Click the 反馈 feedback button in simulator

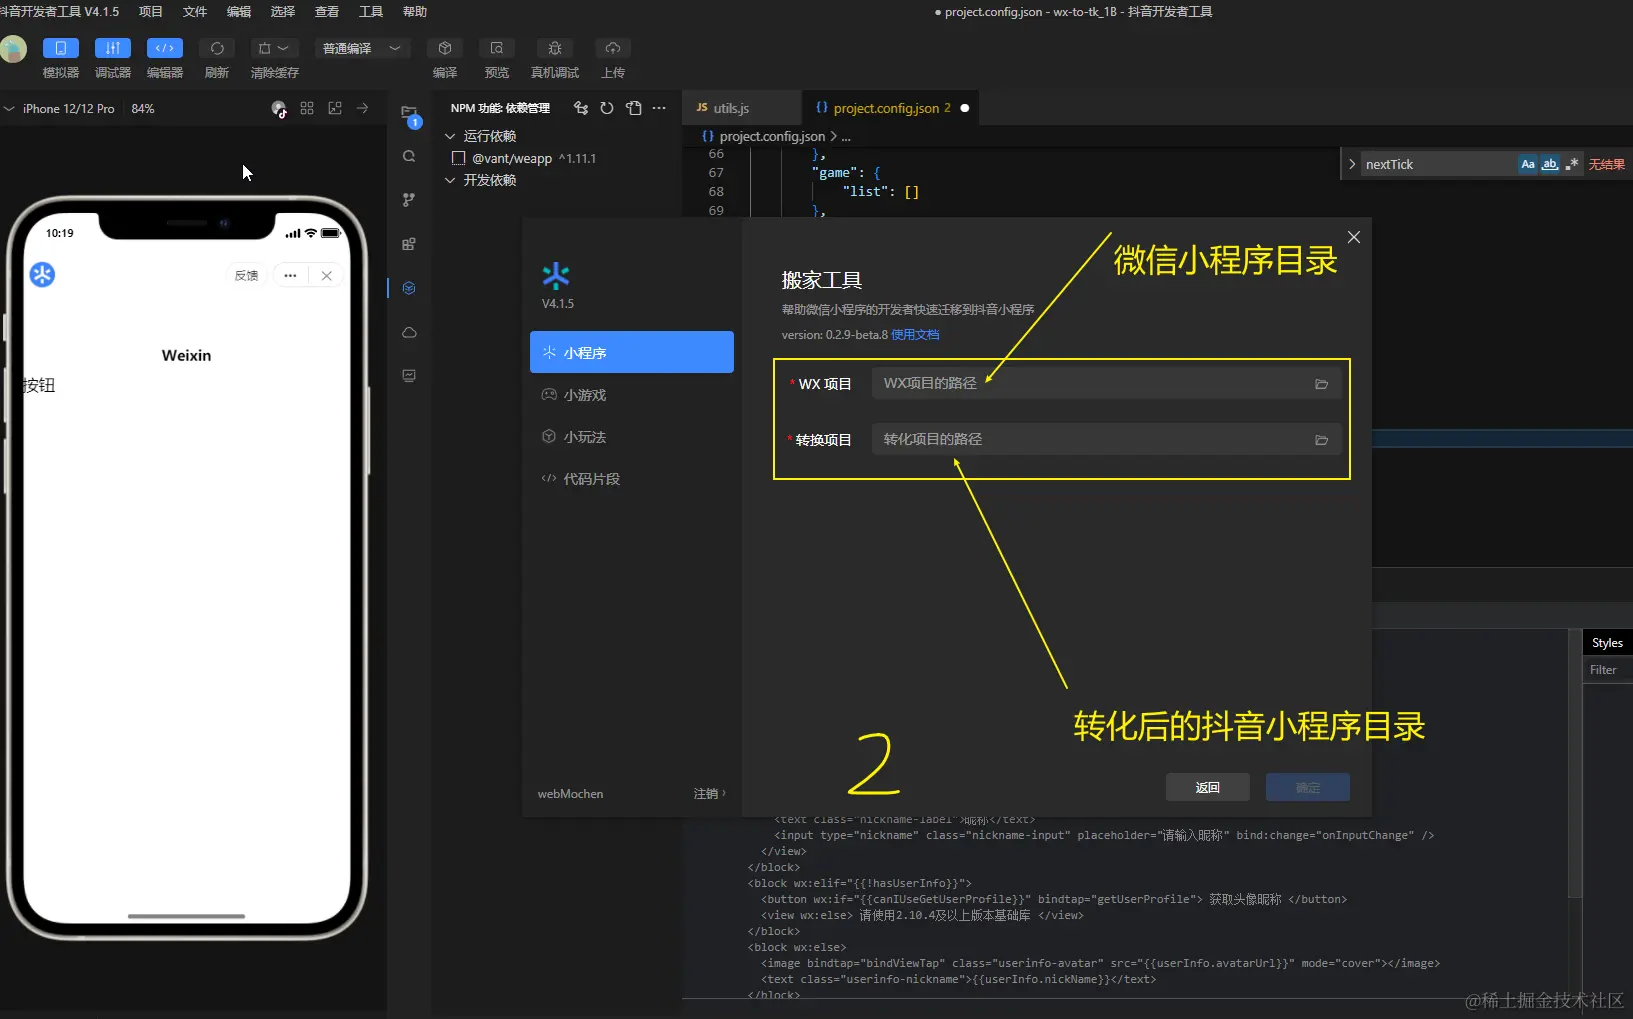click(x=246, y=275)
